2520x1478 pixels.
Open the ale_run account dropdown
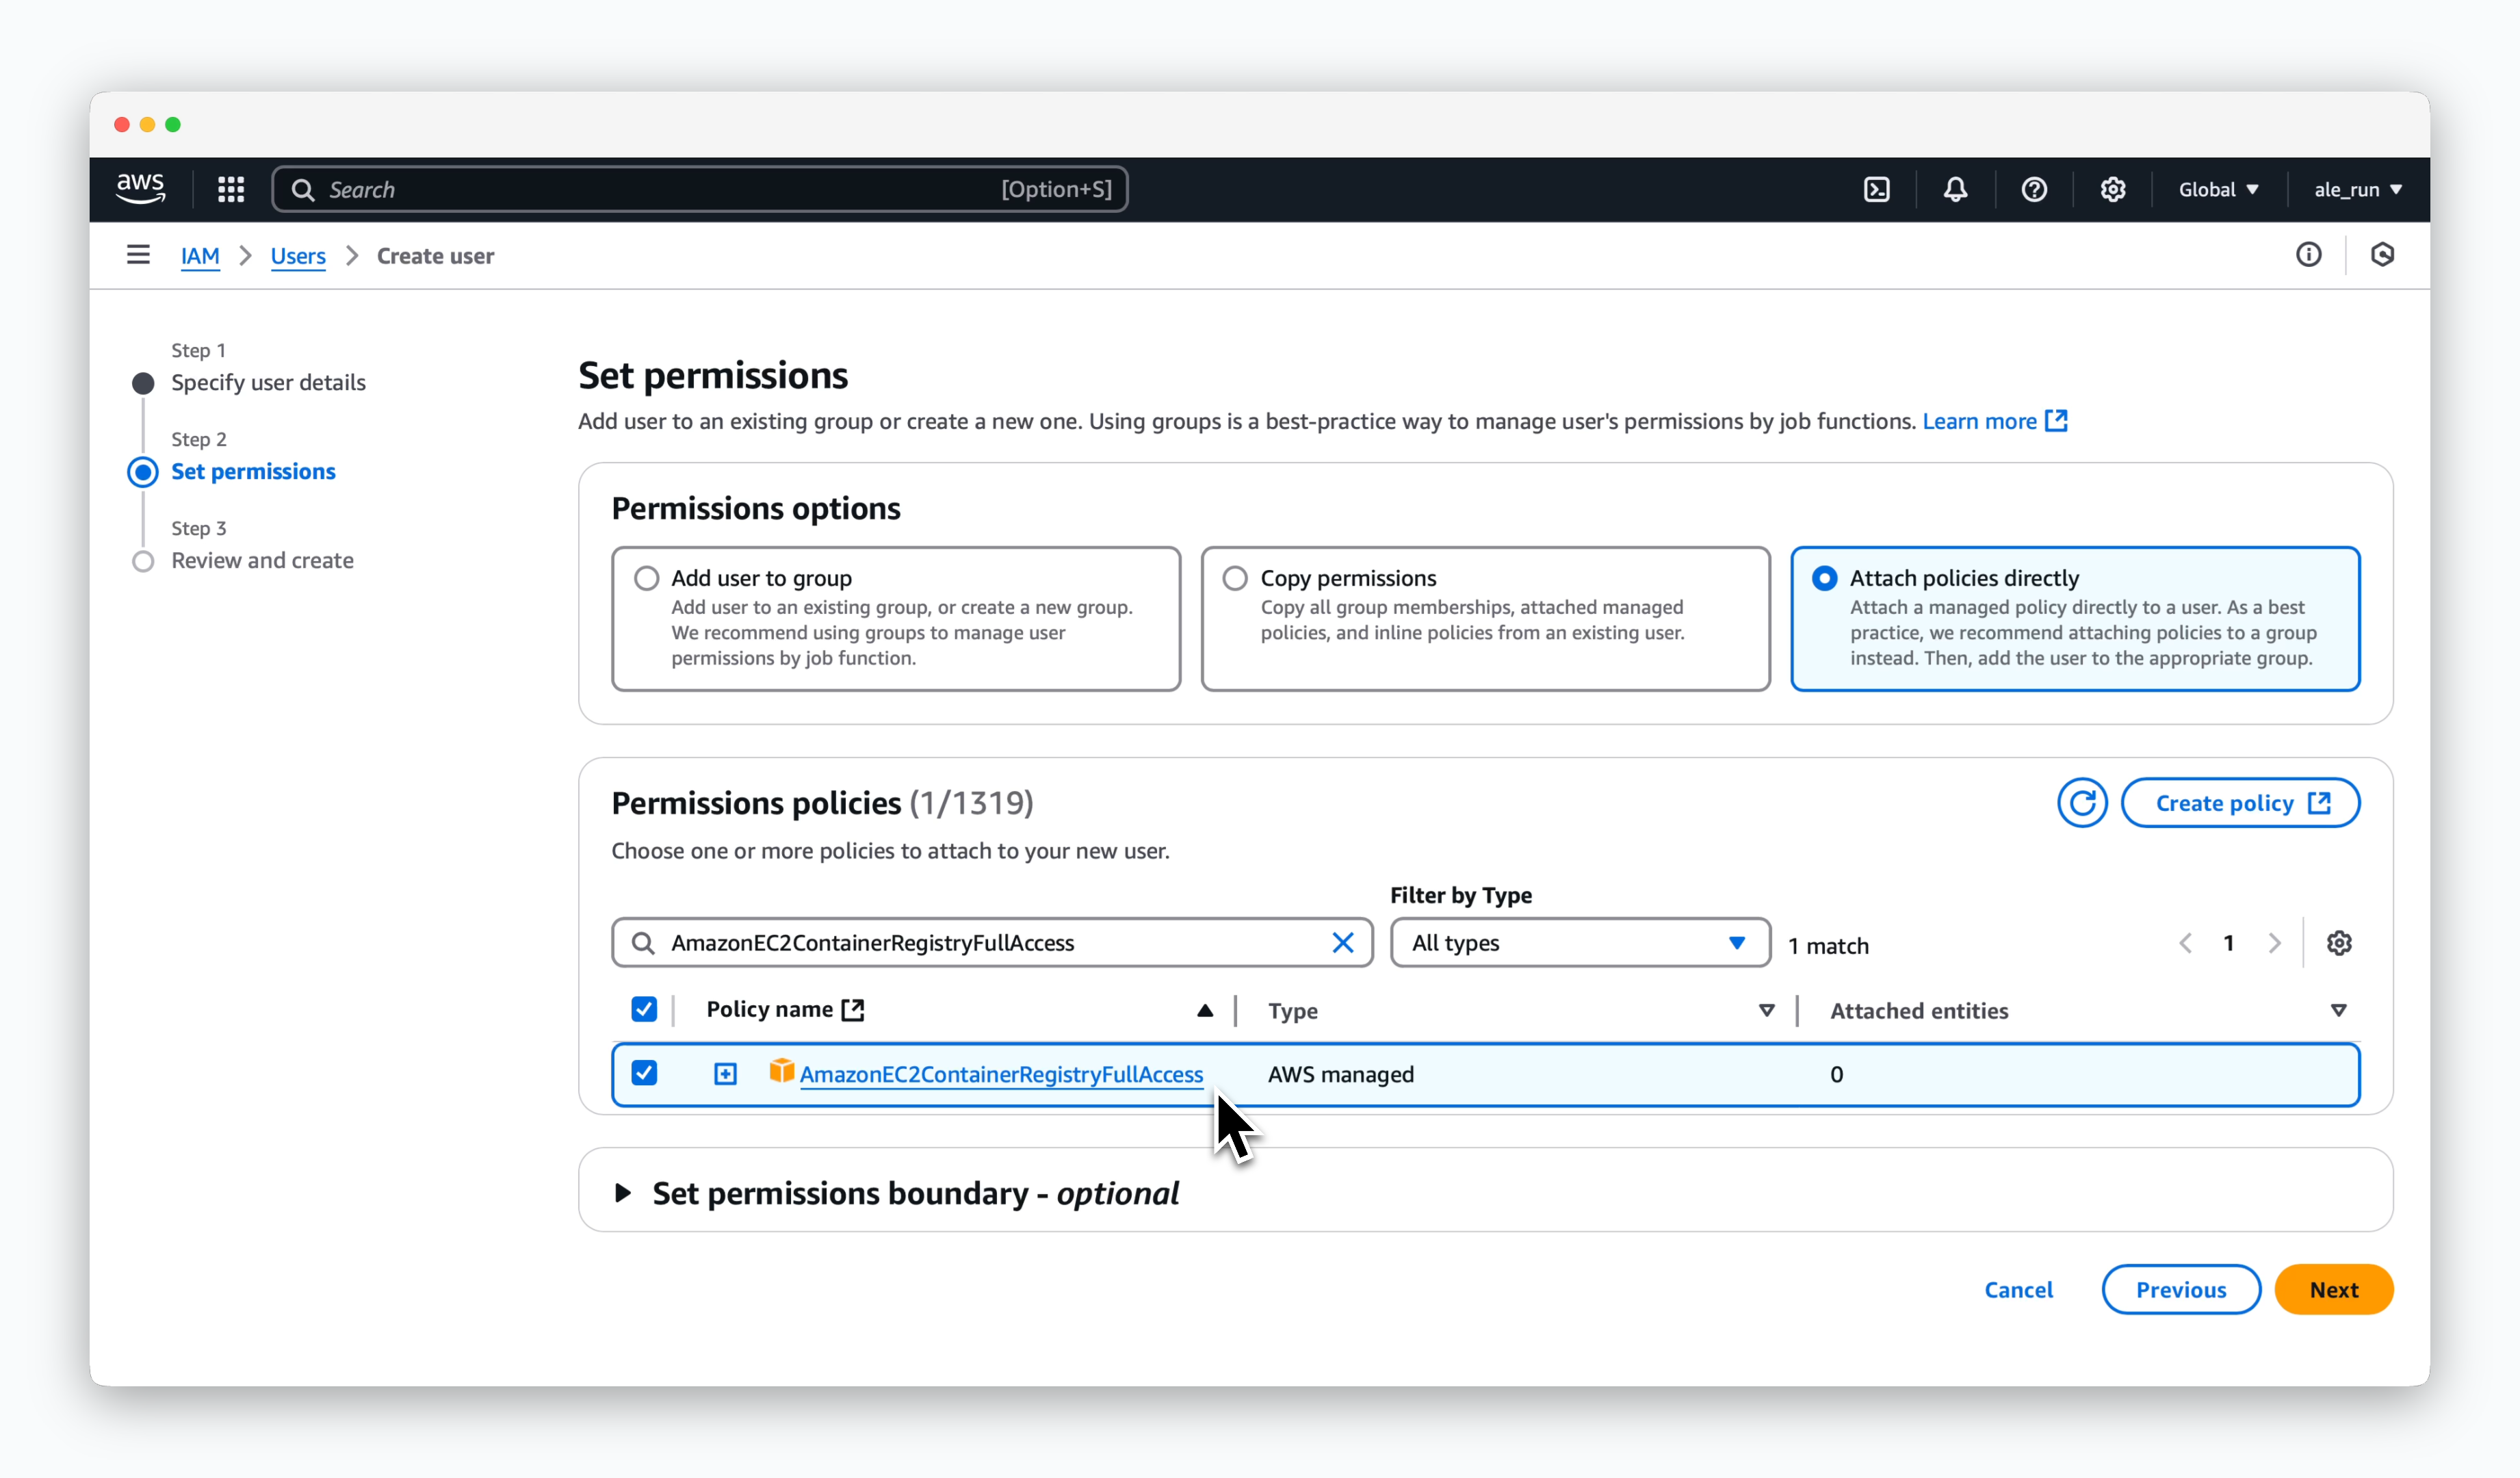(x=2357, y=189)
